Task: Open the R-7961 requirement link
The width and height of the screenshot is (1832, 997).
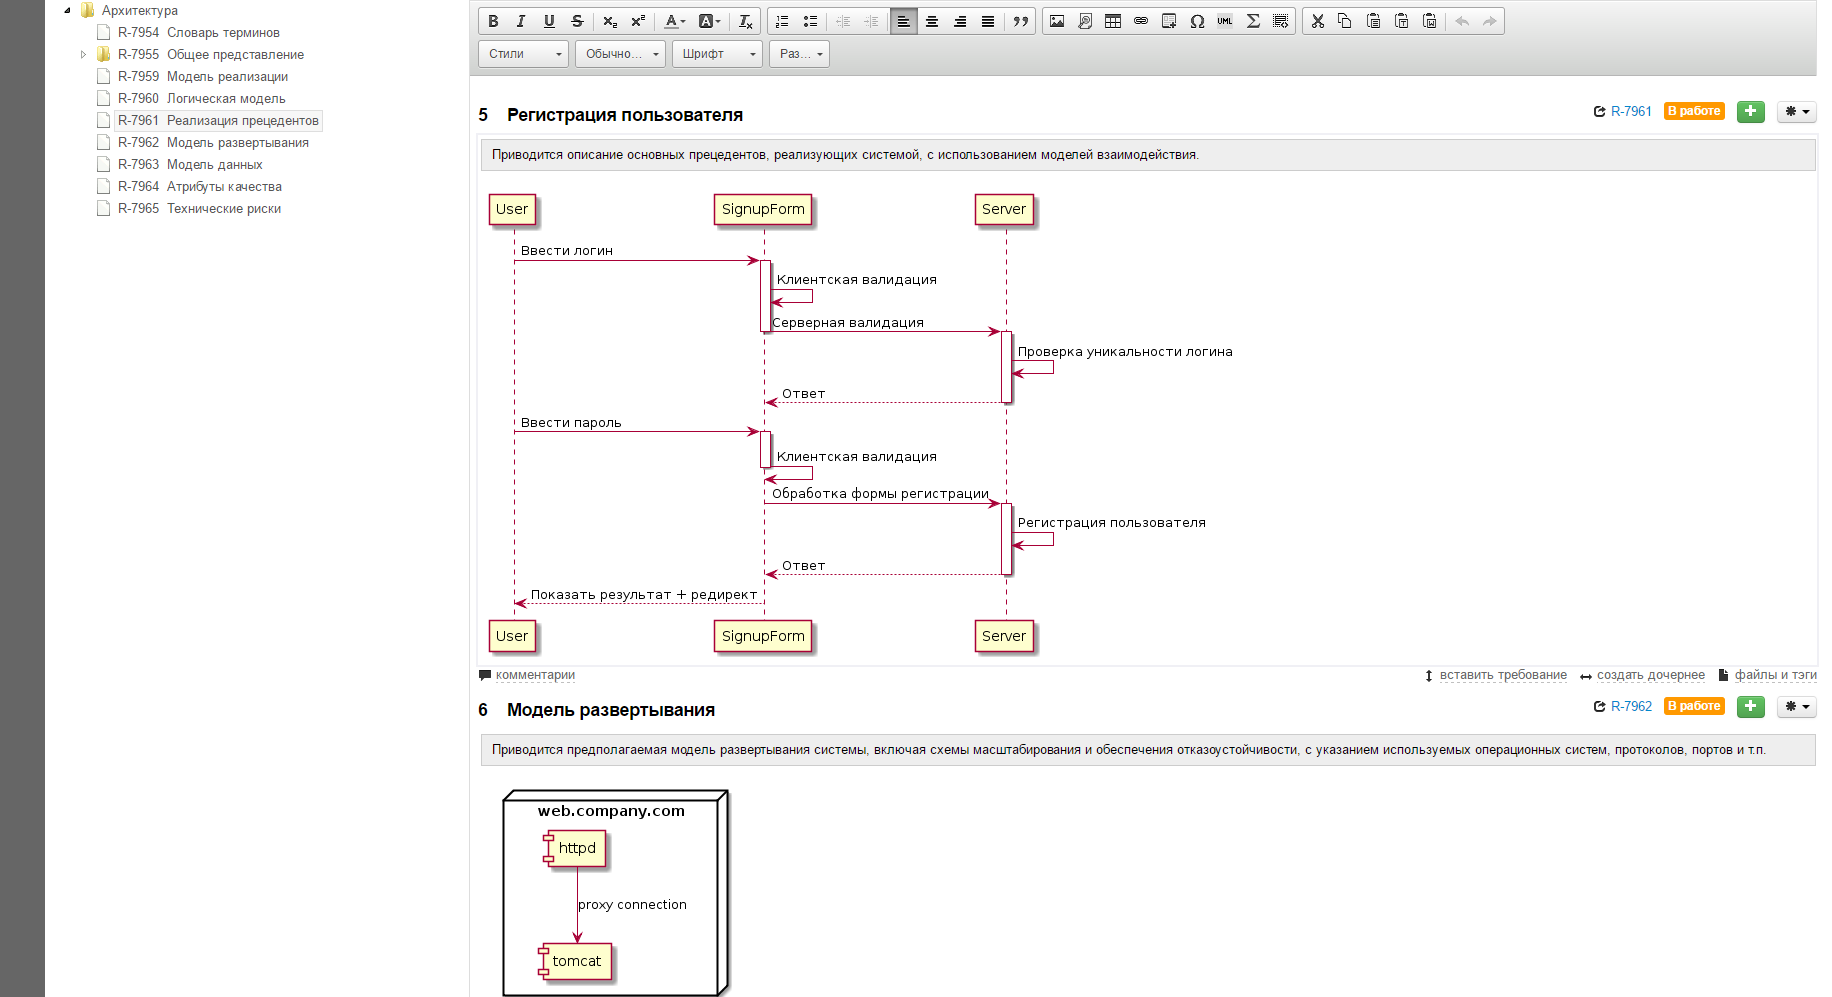Action: pyautogui.click(x=1631, y=112)
